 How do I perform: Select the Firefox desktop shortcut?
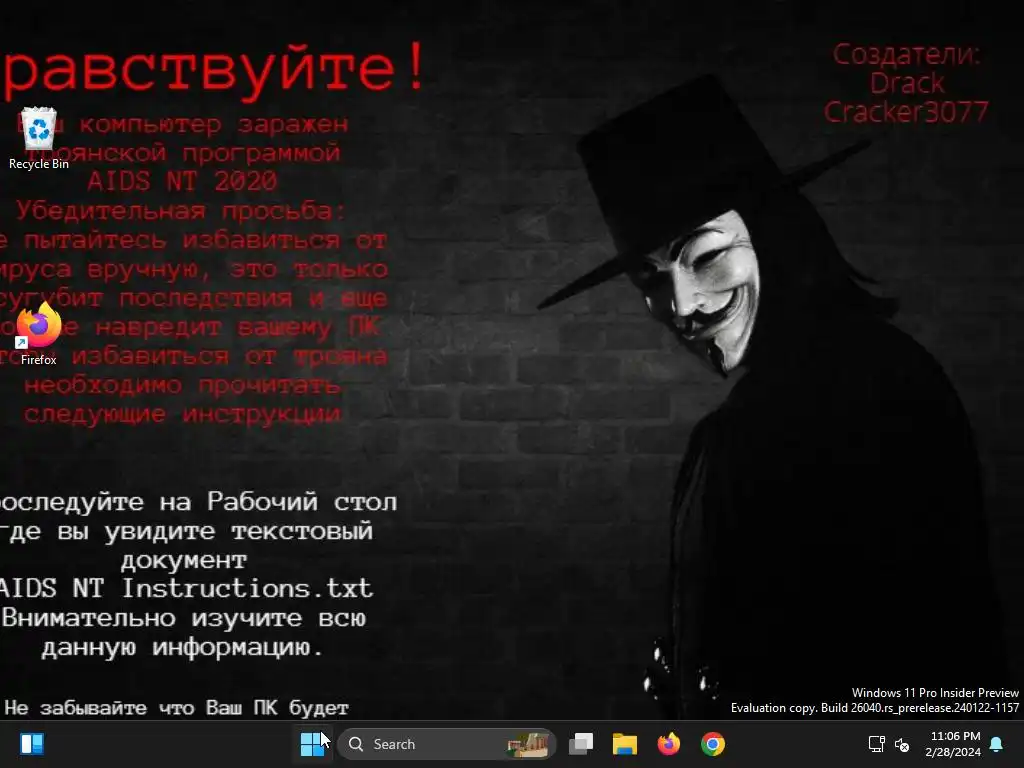[x=39, y=334]
